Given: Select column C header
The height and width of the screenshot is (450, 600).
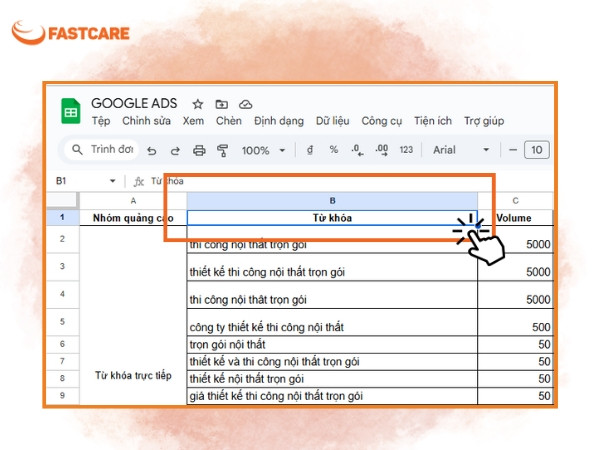Looking at the screenshot, I should point(515,201).
